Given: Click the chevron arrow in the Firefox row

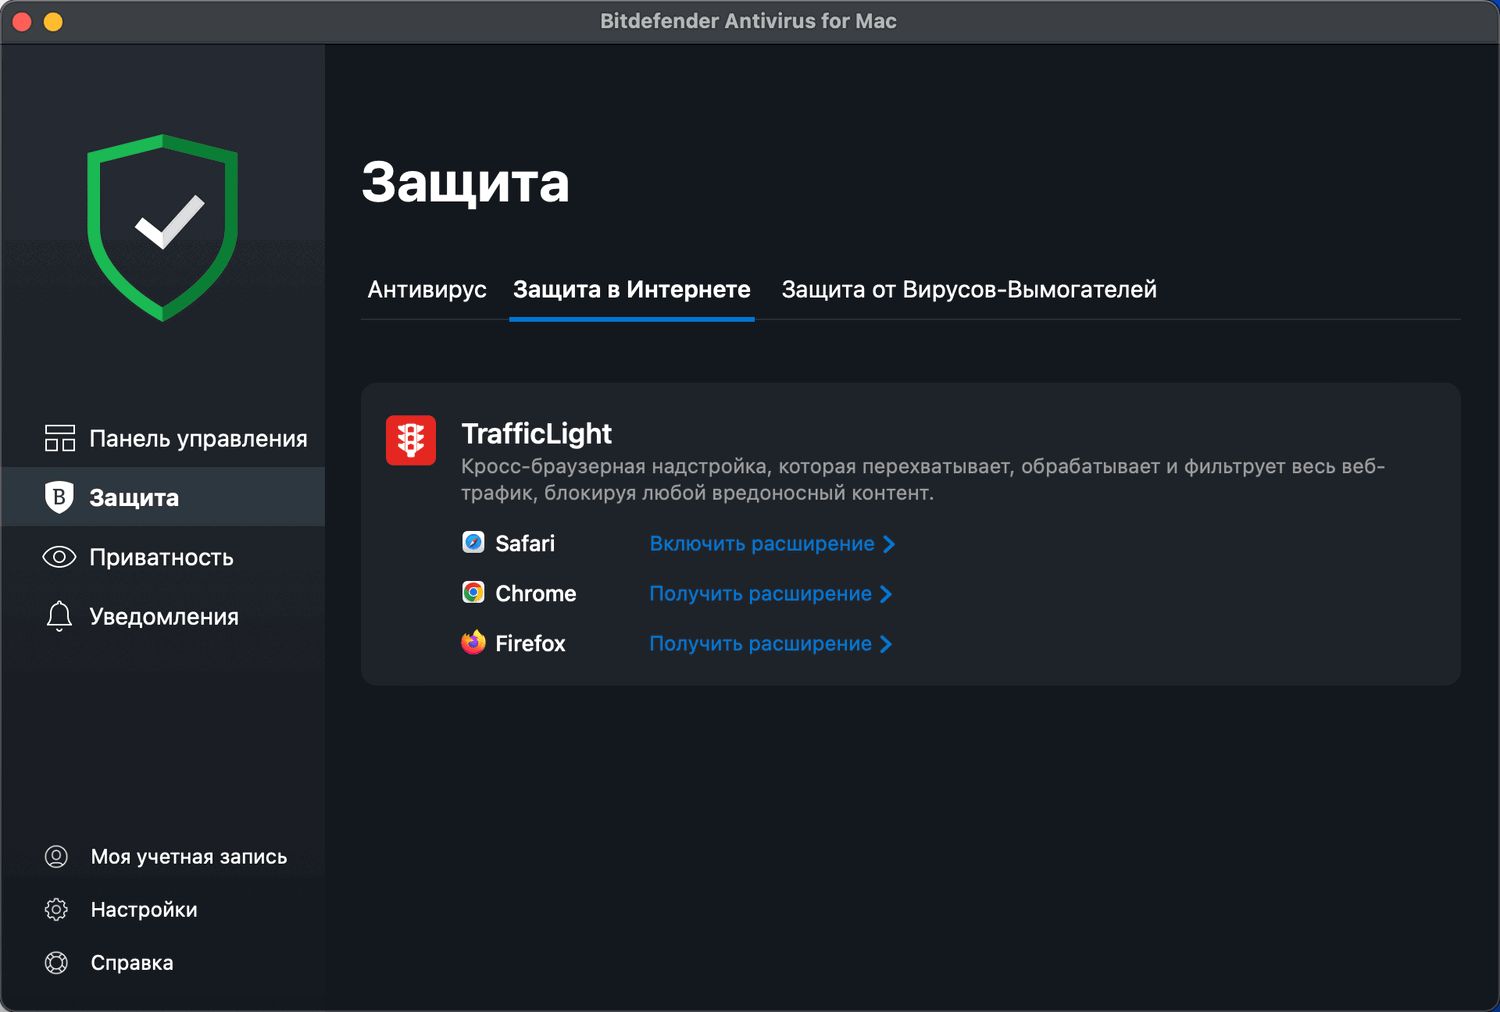Looking at the screenshot, I should [885, 644].
